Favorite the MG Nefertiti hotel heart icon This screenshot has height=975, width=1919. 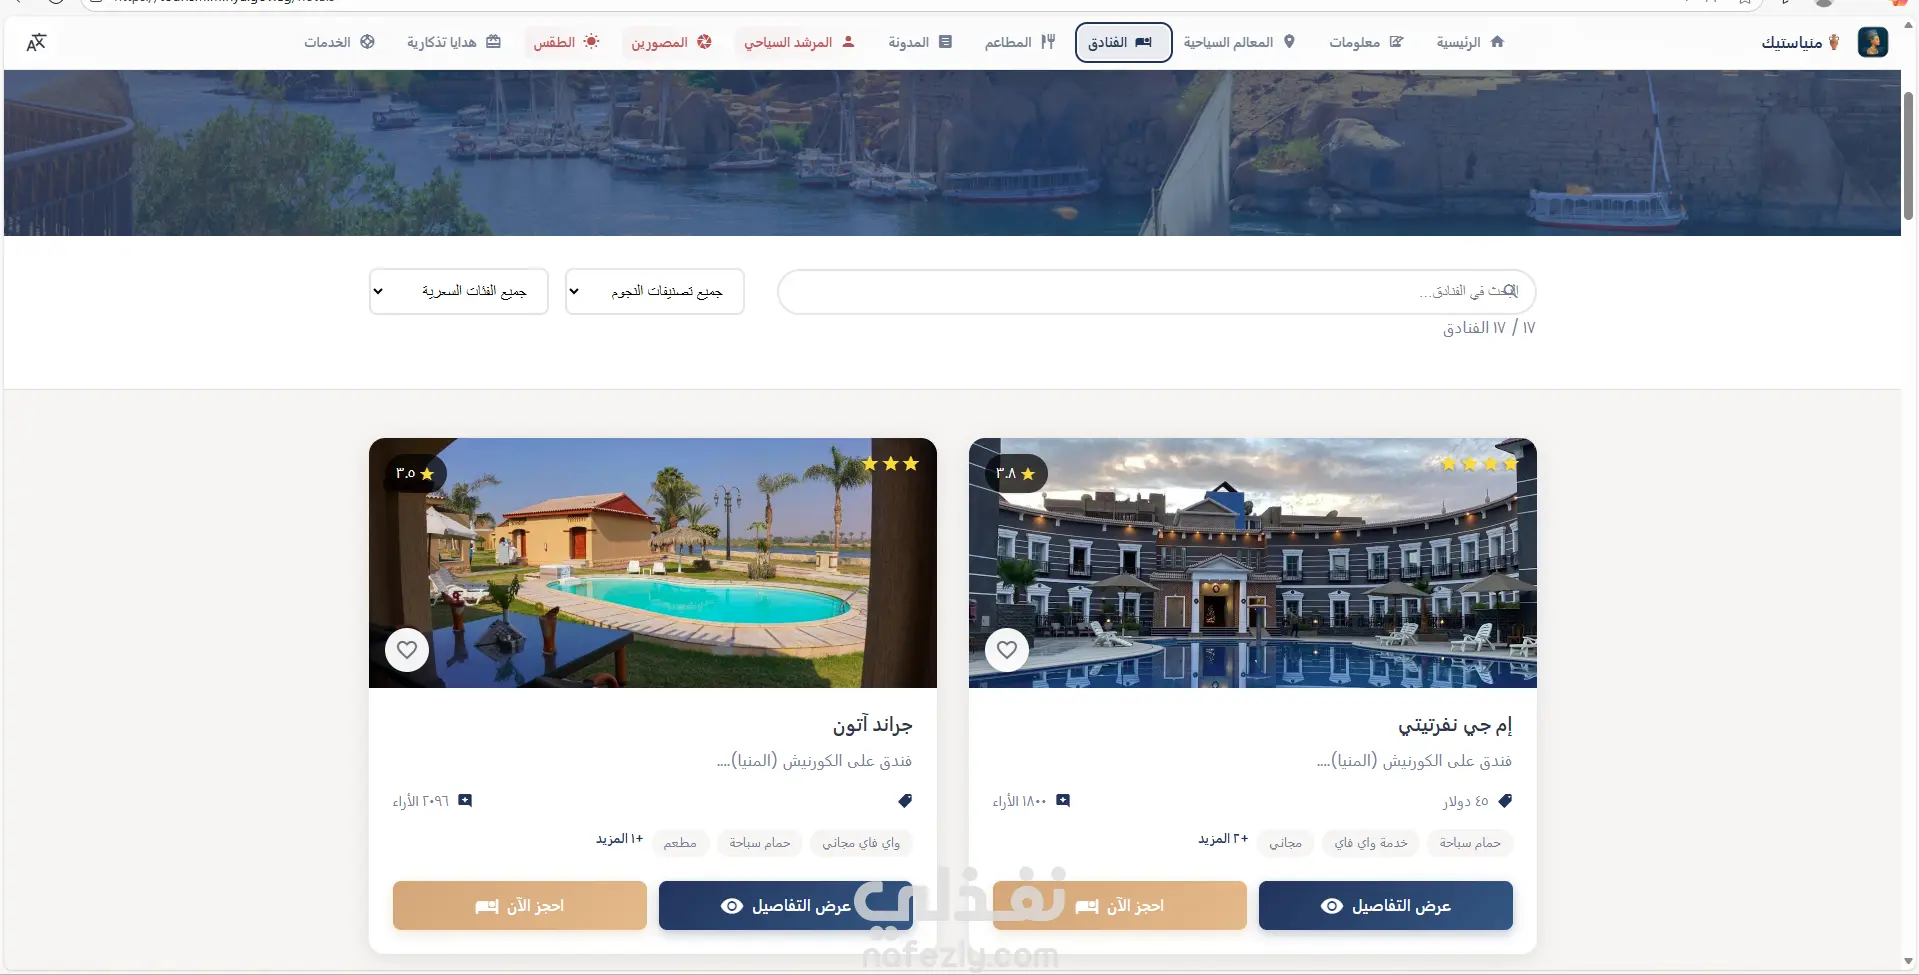pyautogui.click(x=1007, y=650)
